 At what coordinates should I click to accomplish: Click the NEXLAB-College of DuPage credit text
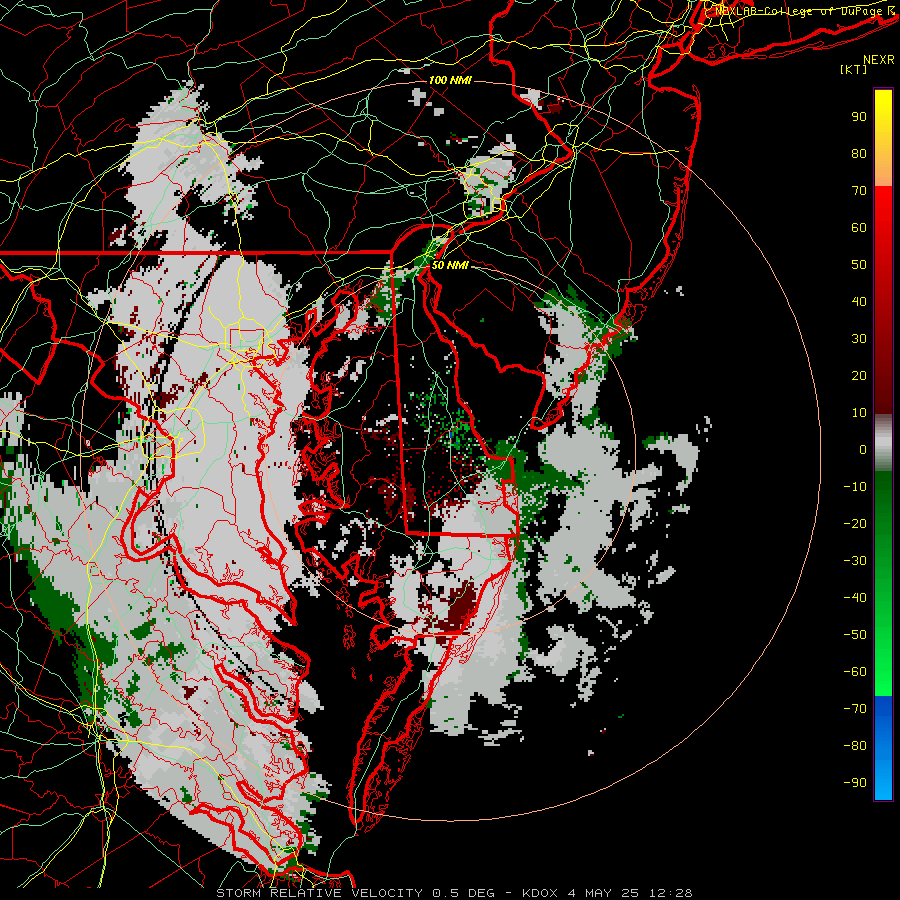pos(805,10)
